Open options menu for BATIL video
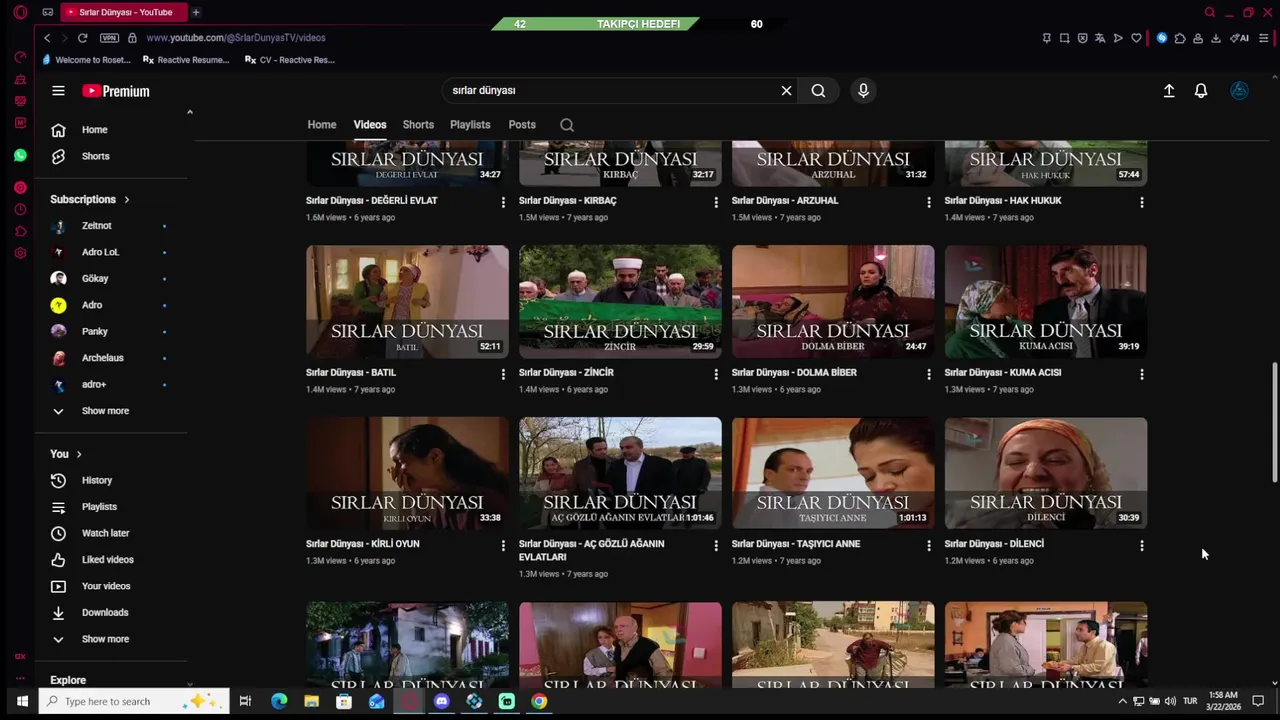Image resolution: width=1280 pixels, height=720 pixels. [x=503, y=374]
